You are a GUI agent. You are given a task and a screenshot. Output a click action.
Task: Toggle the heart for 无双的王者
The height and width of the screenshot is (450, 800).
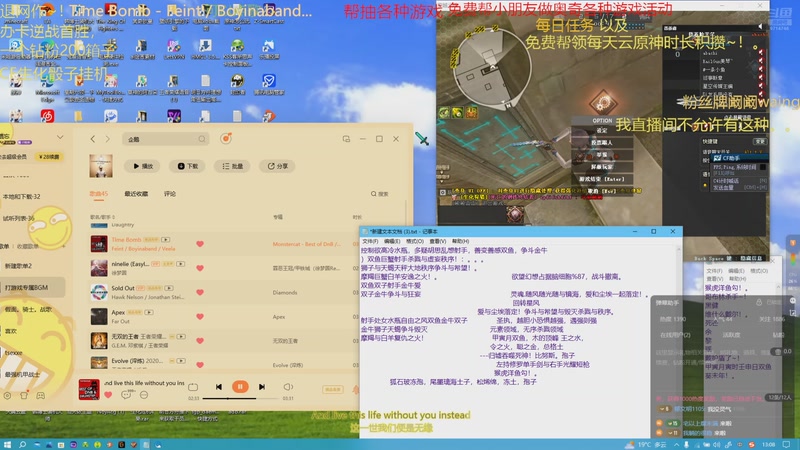click(200, 340)
